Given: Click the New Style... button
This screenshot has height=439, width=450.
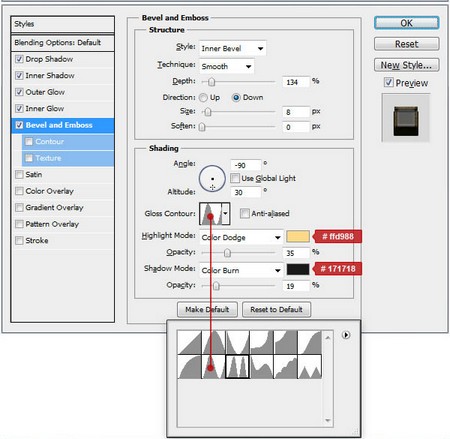Looking at the screenshot, I should point(406,65).
